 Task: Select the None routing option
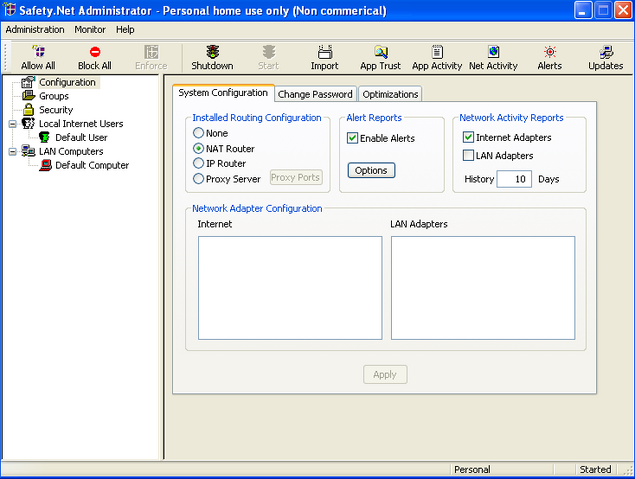click(x=198, y=133)
